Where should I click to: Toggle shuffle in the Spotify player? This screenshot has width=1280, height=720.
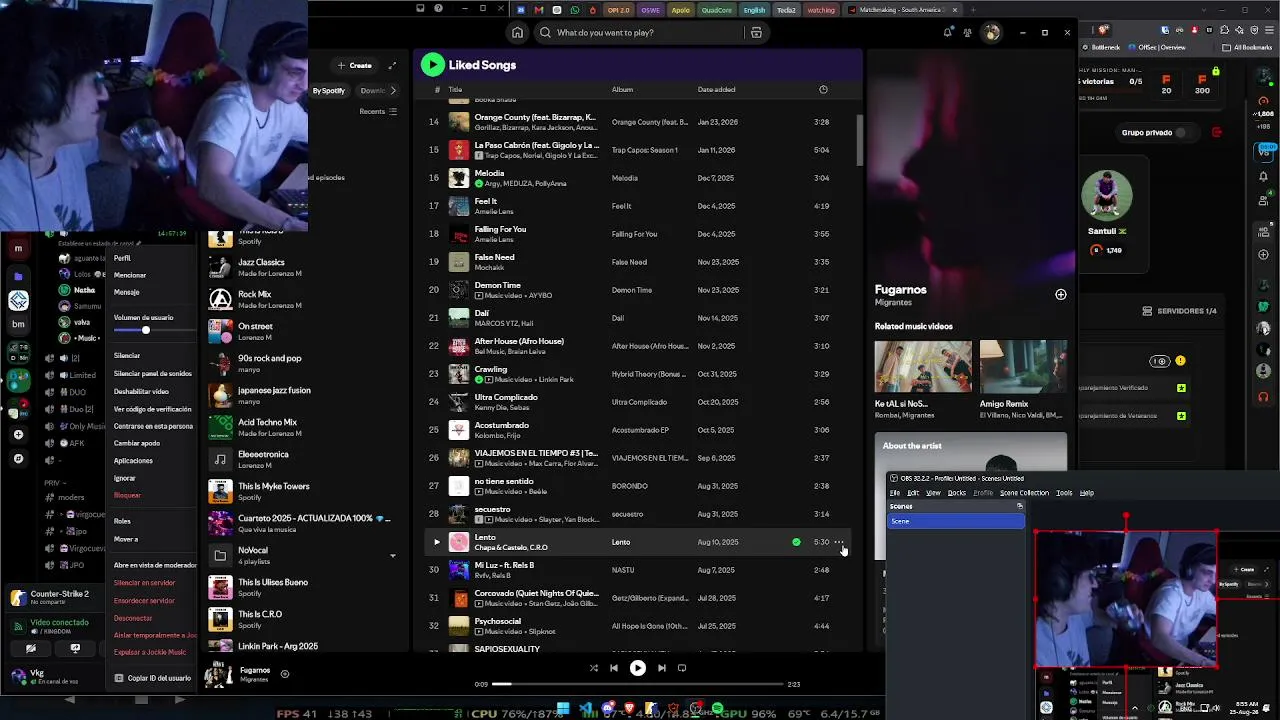point(594,668)
